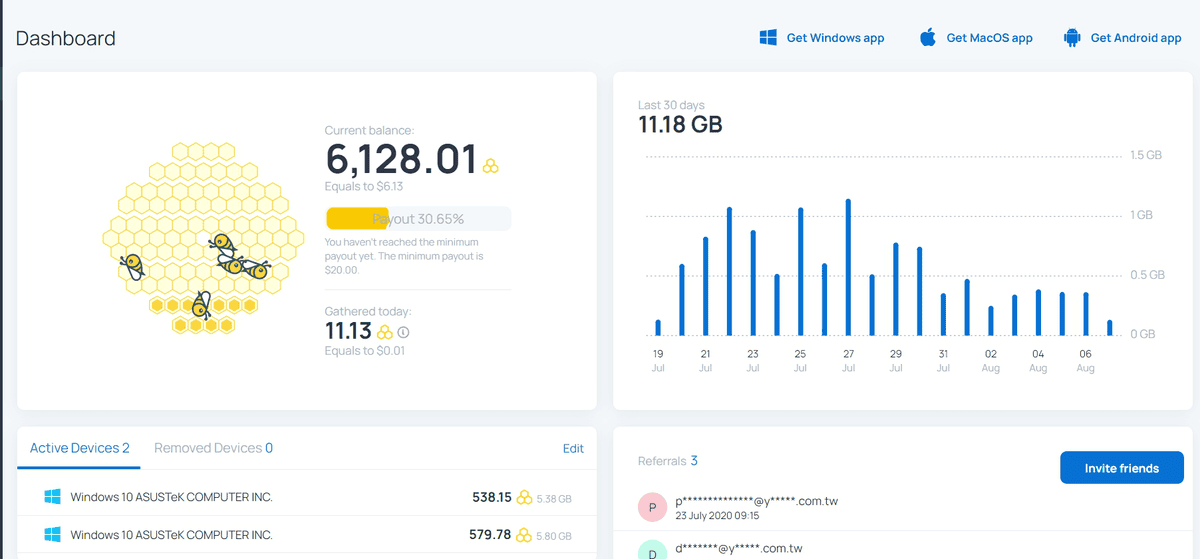Click the info icon beside Gathered today amount

[x=403, y=332]
